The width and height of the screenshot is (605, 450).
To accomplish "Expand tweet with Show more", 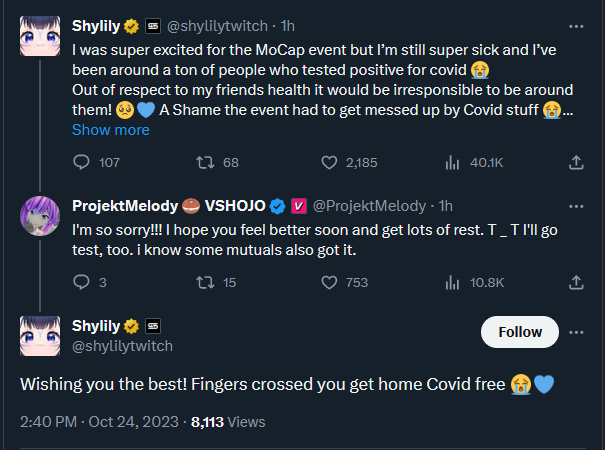I will tap(110, 130).
